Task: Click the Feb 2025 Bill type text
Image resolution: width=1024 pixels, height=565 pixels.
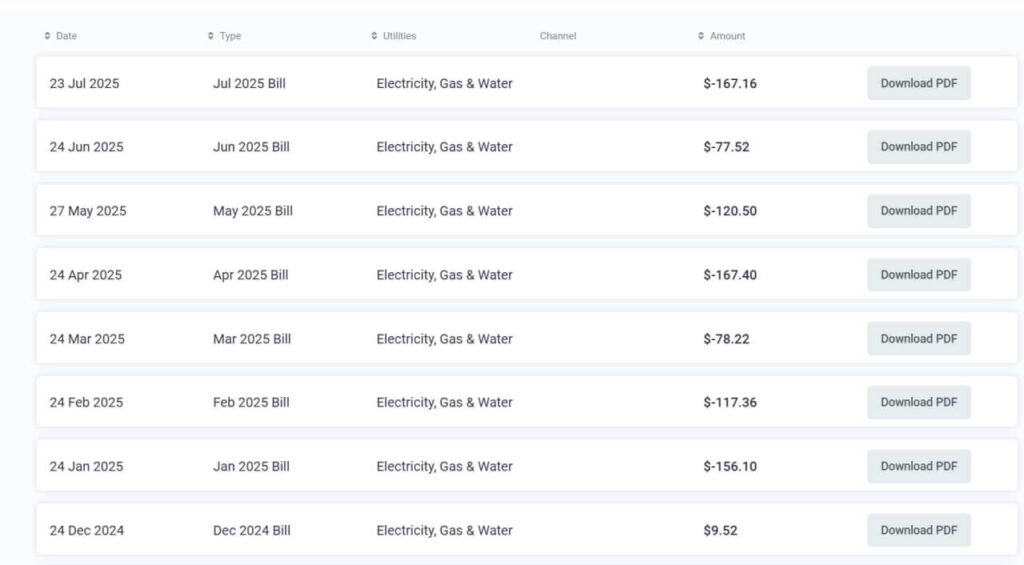Action: (x=251, y=402)
